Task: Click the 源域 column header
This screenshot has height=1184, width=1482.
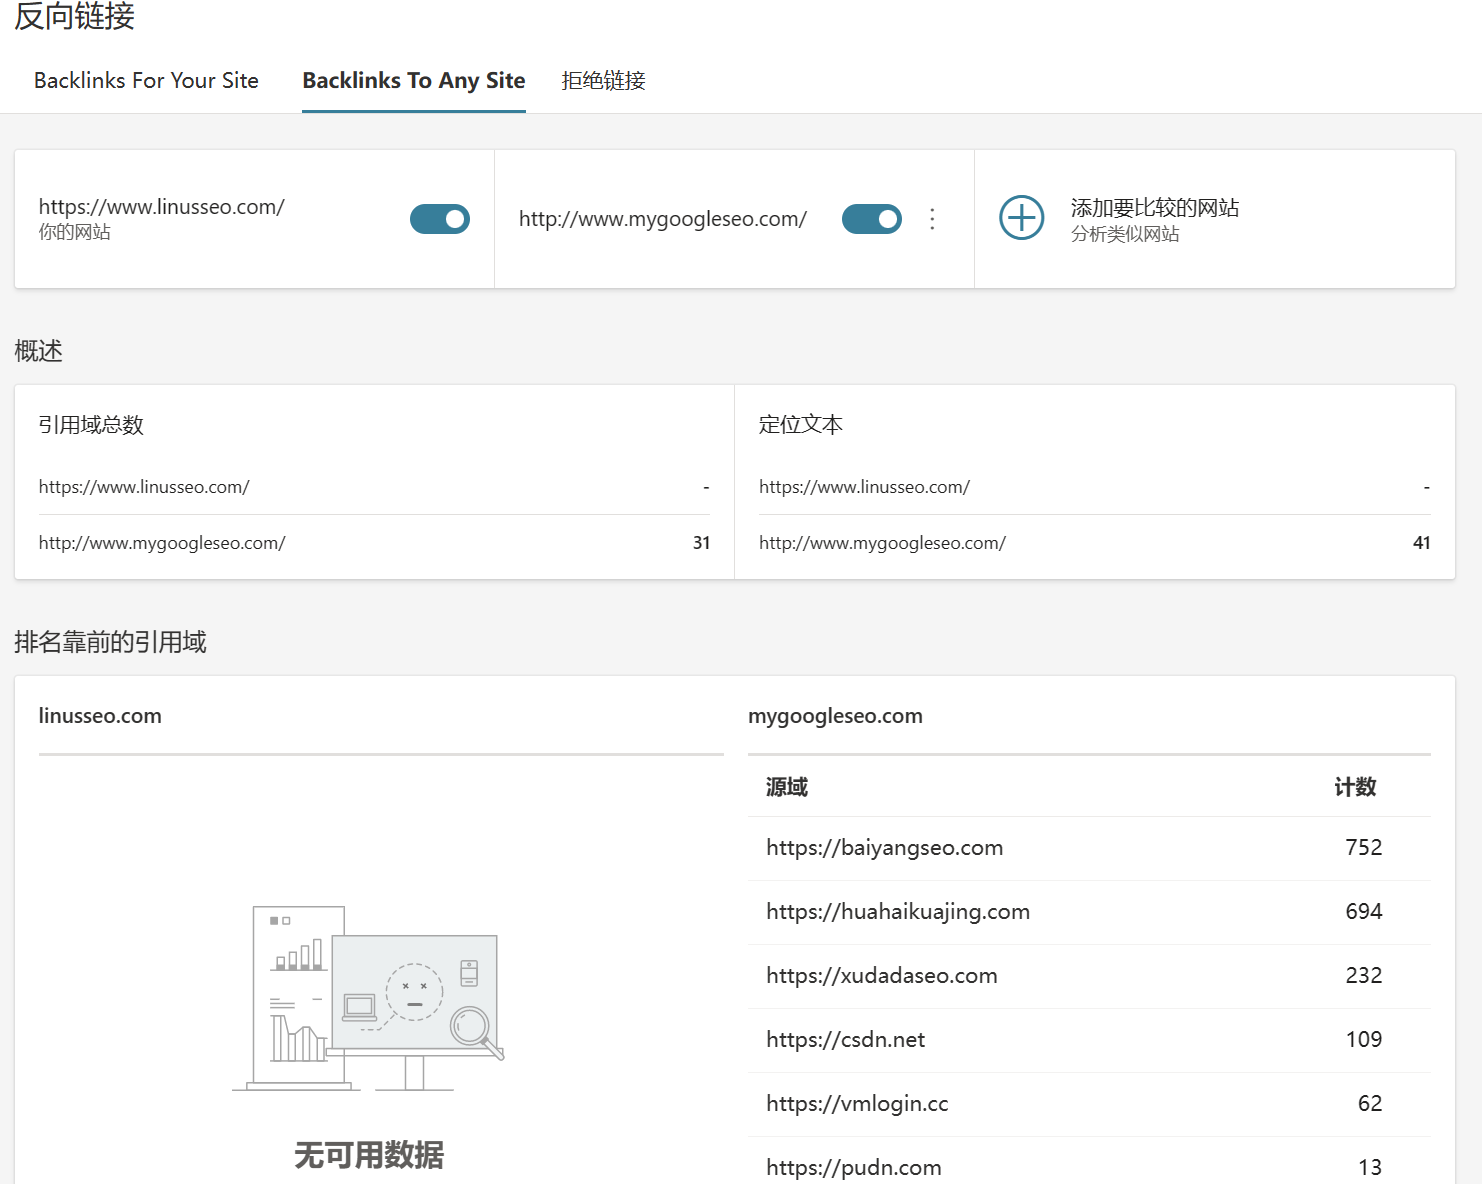Action: (x=786, y=787)
